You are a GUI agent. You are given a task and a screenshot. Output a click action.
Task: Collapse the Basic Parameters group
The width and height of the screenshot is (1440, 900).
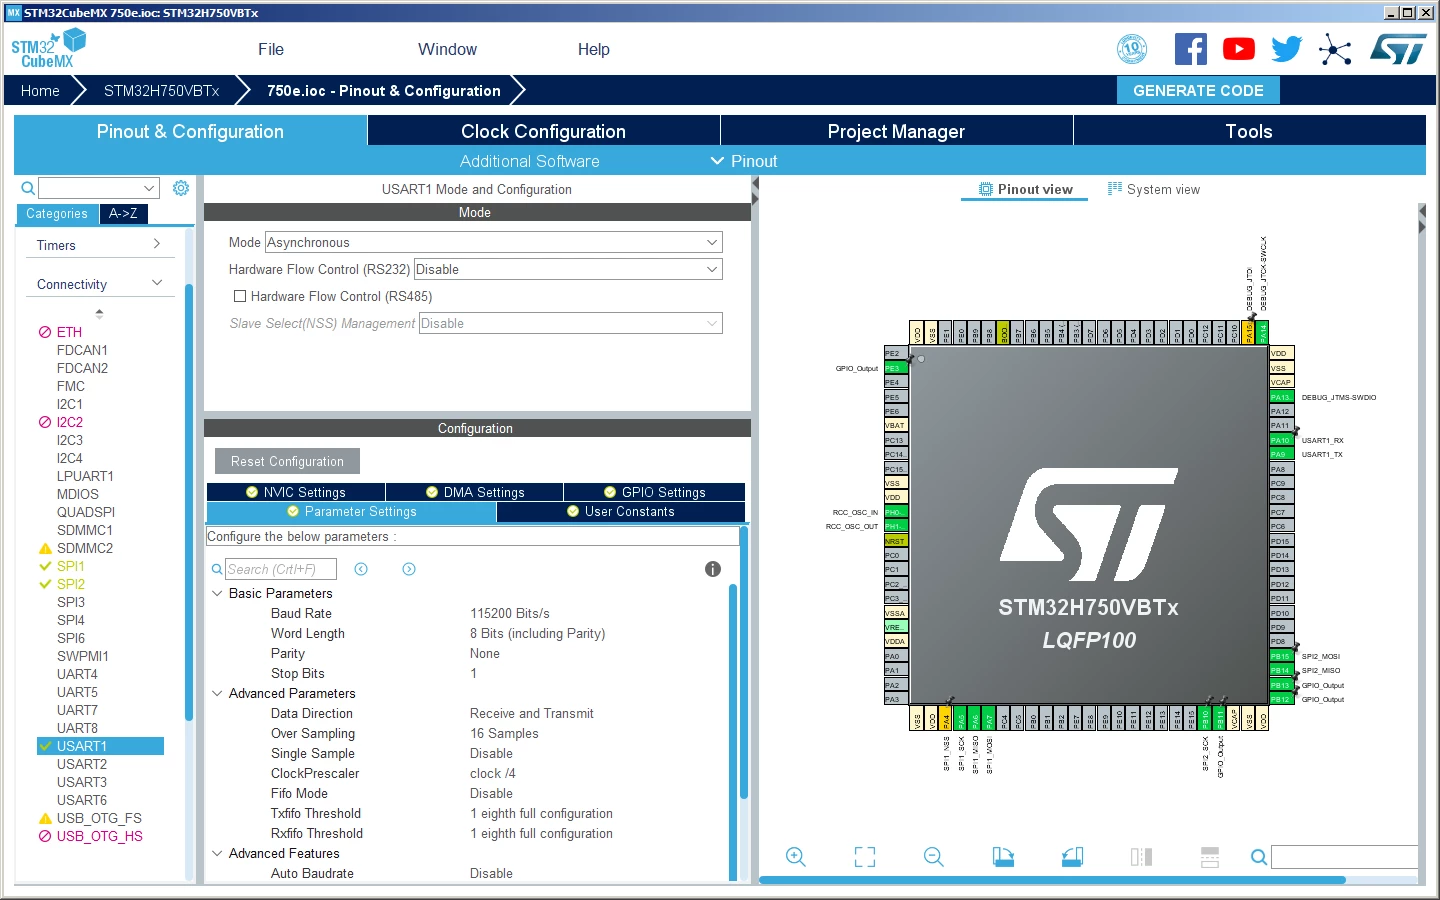tap(217, 593)
